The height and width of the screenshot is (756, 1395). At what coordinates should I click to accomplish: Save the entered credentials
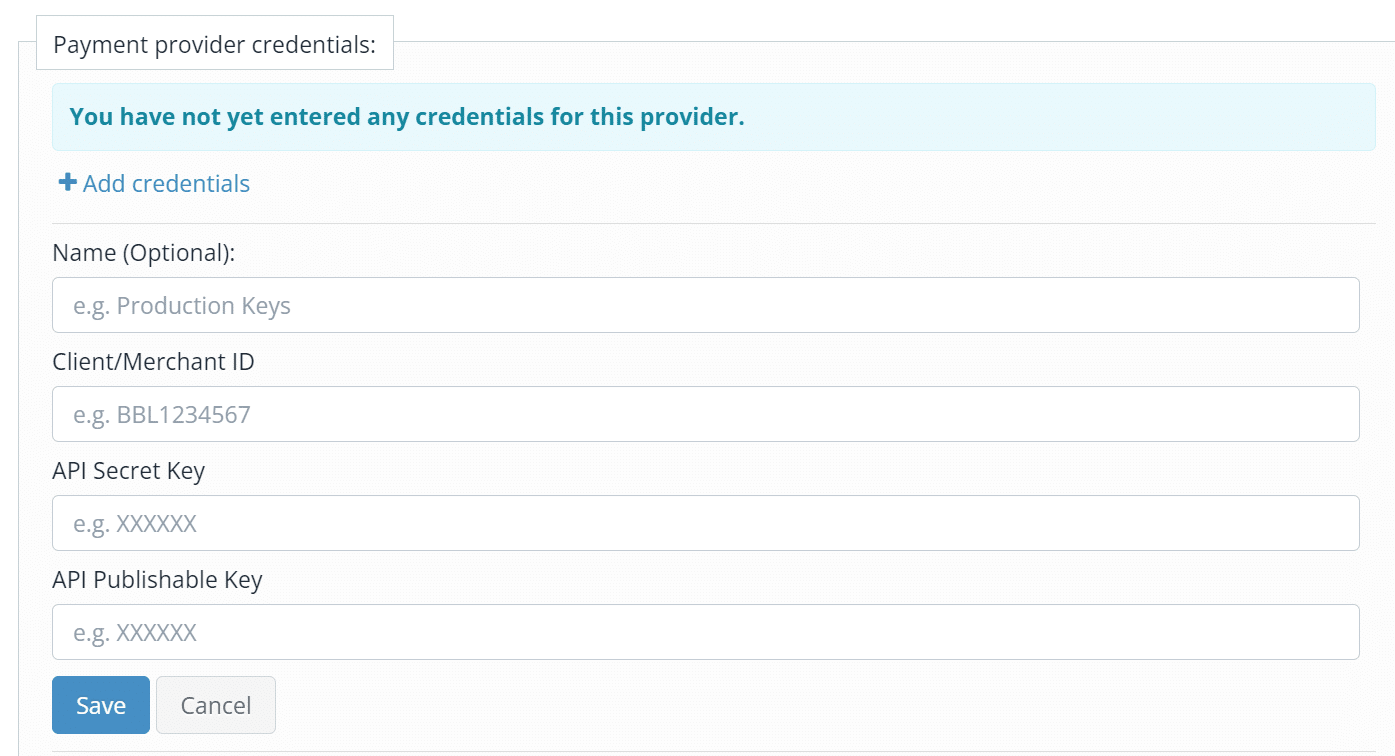point(101,705)
